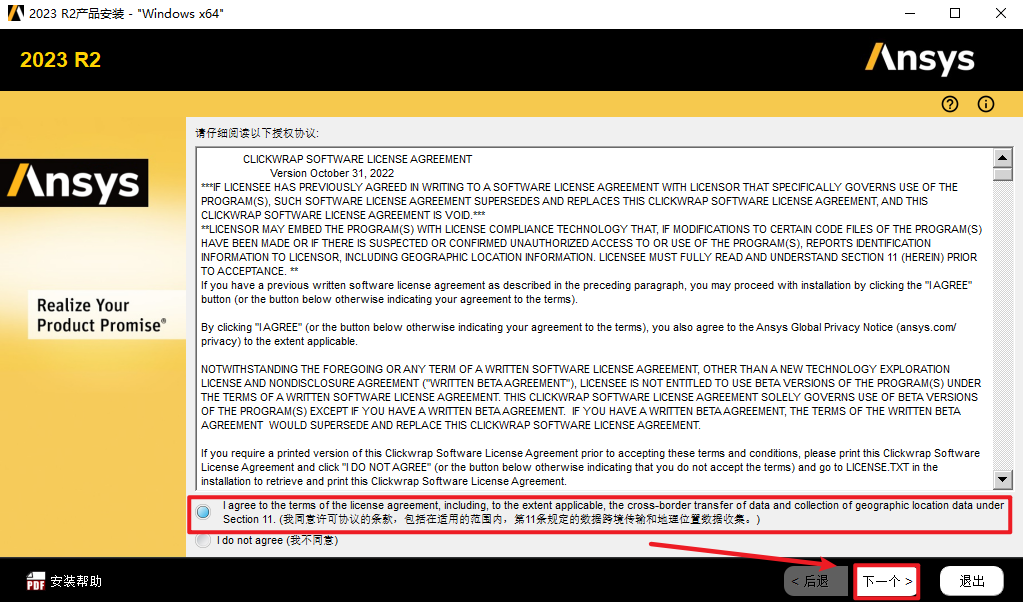Click 下一个 to continue installation
The image size is (1023, 602).
tap(887, 581)
